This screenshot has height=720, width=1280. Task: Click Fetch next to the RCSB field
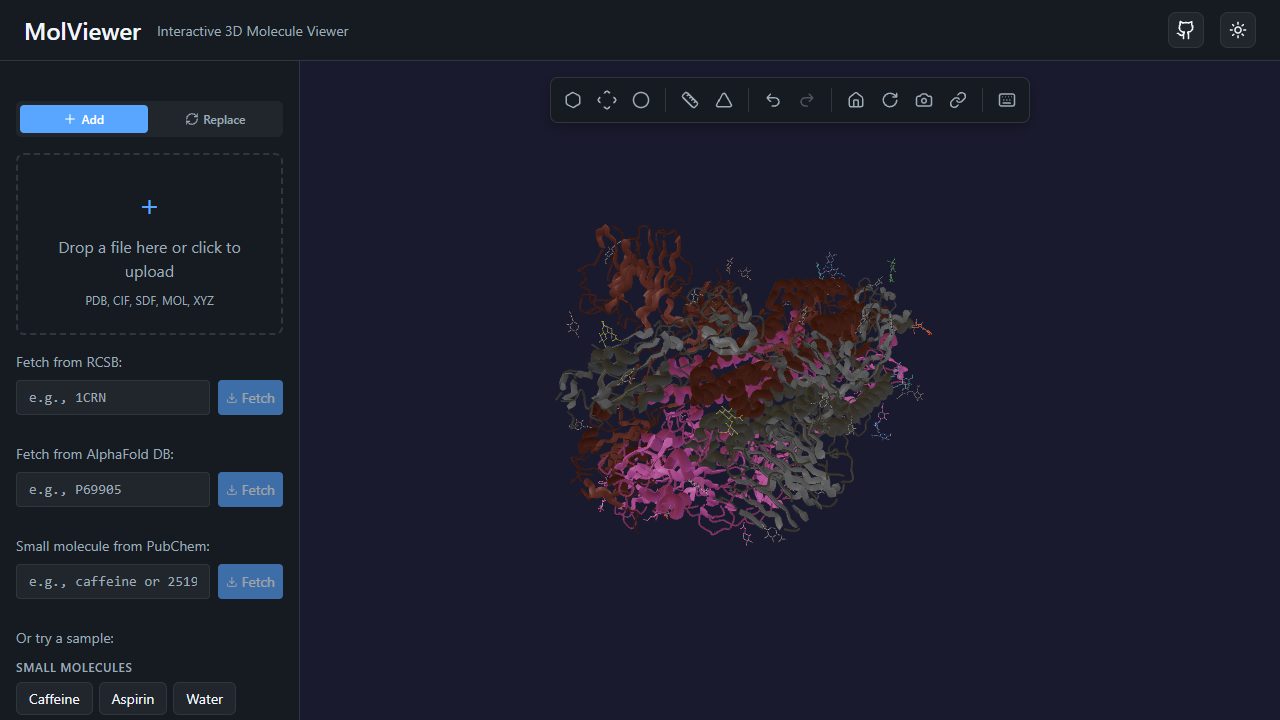pyautogui.click(x=250, y=397)
